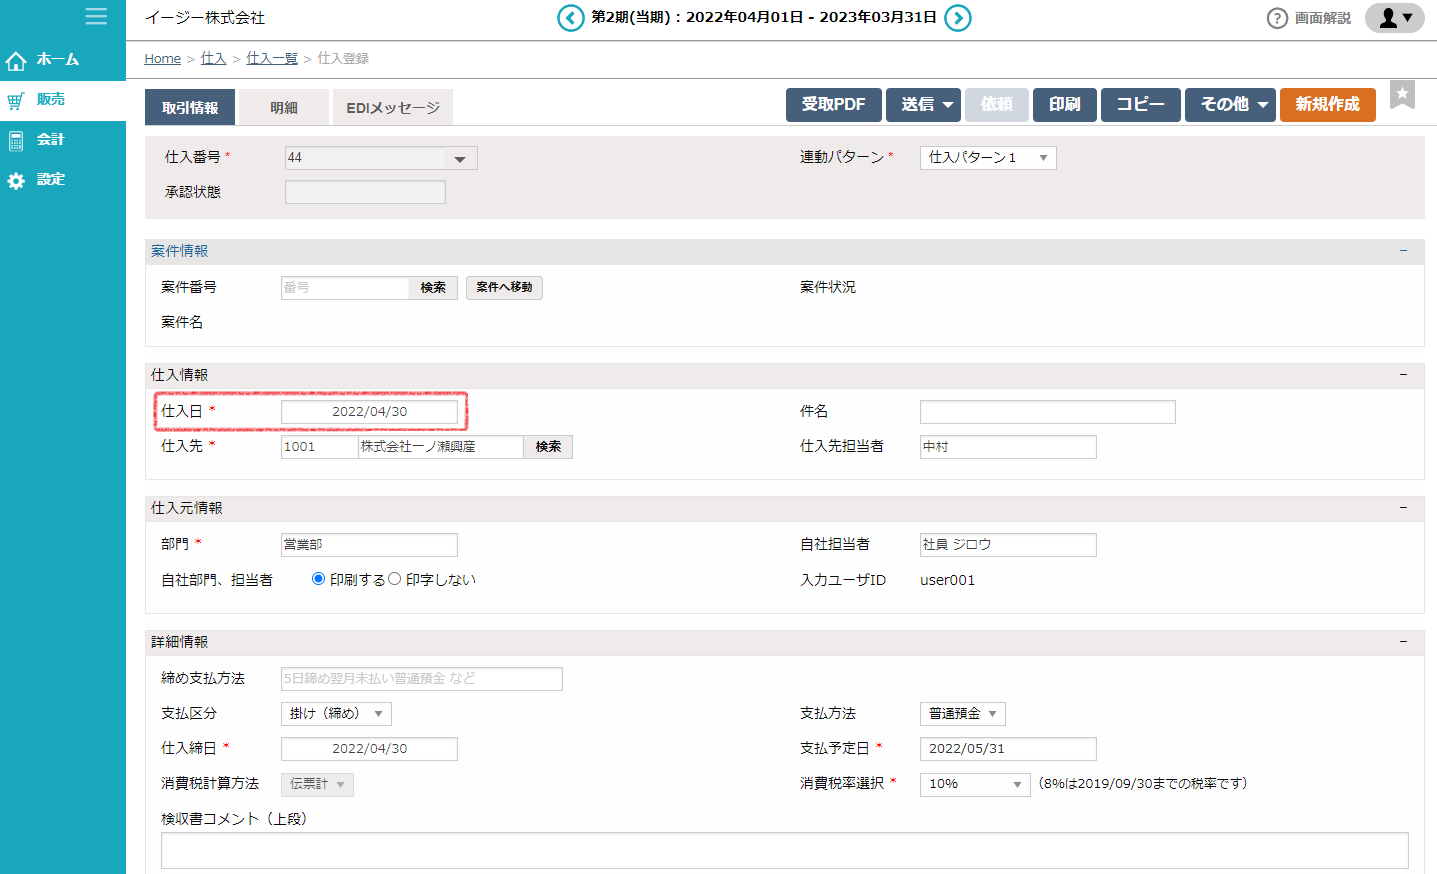Click the 案件へ移動 button

point(504,288)
